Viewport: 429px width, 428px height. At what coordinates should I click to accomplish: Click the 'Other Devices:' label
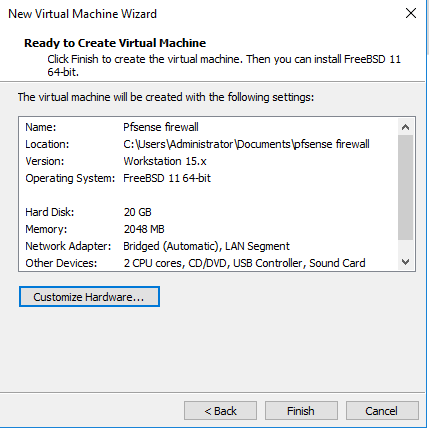[x=61, y=263]
